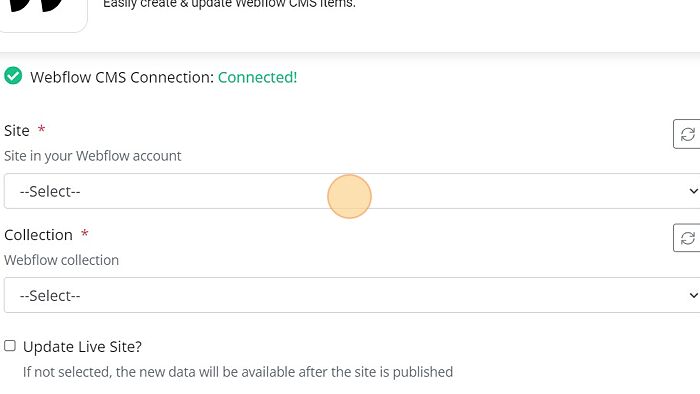The image size is (700, 394).
Task: Click the 'Site' field label
Action: pos(17,131)
